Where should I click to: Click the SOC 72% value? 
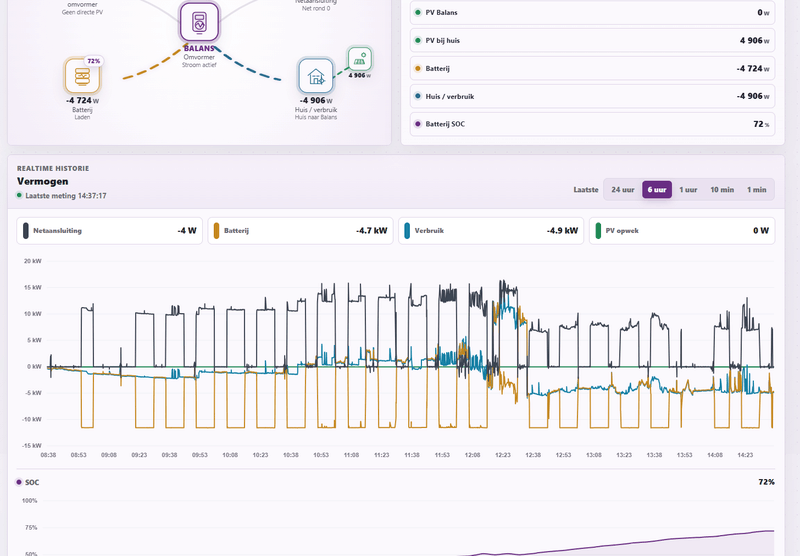coord(766,482)
